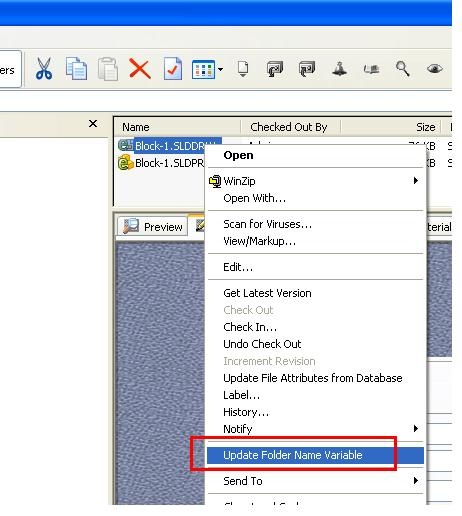Sort by Checked Out By column header
462x516 pixels.
291,127
